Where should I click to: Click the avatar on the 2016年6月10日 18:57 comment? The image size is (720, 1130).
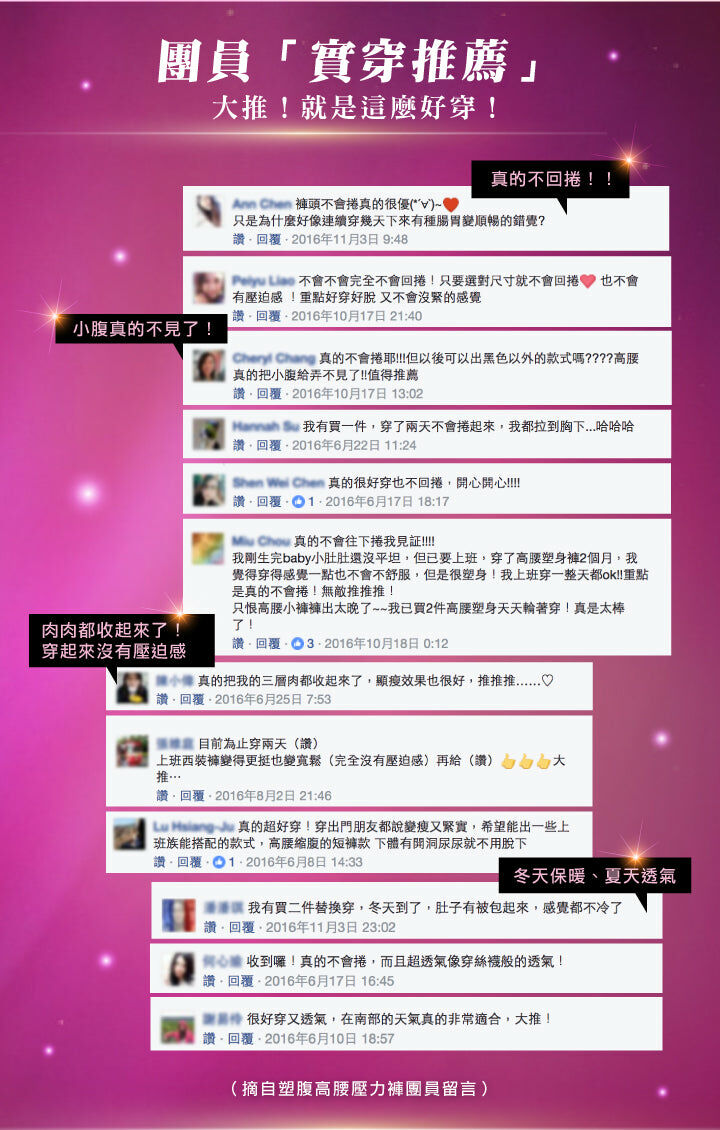point(178,1029)
